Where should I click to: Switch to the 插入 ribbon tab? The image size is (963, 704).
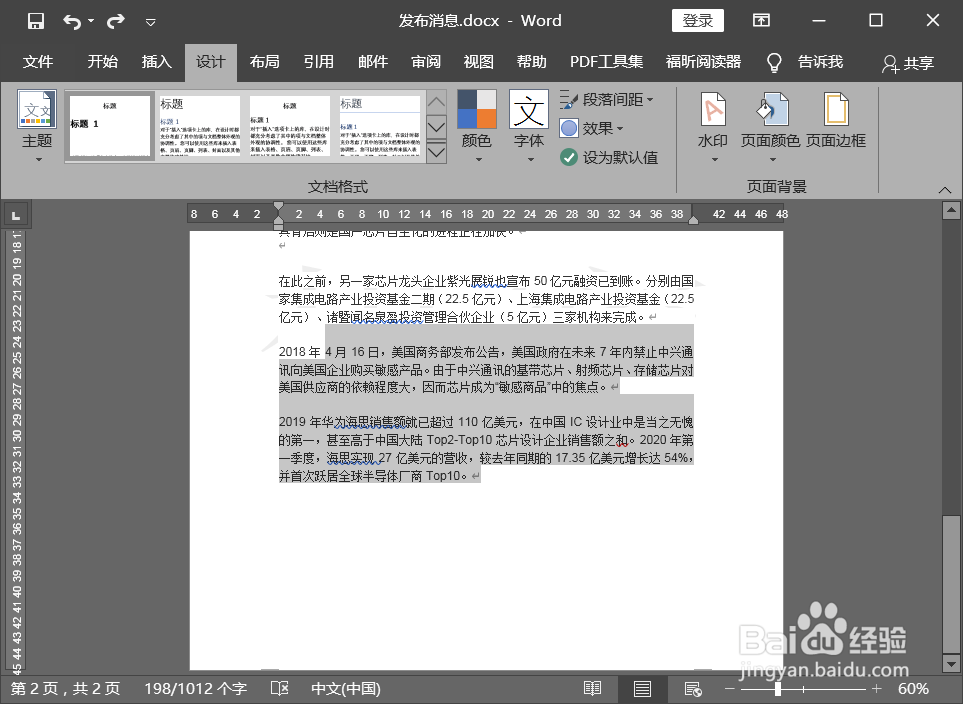[x=156, y=62]
